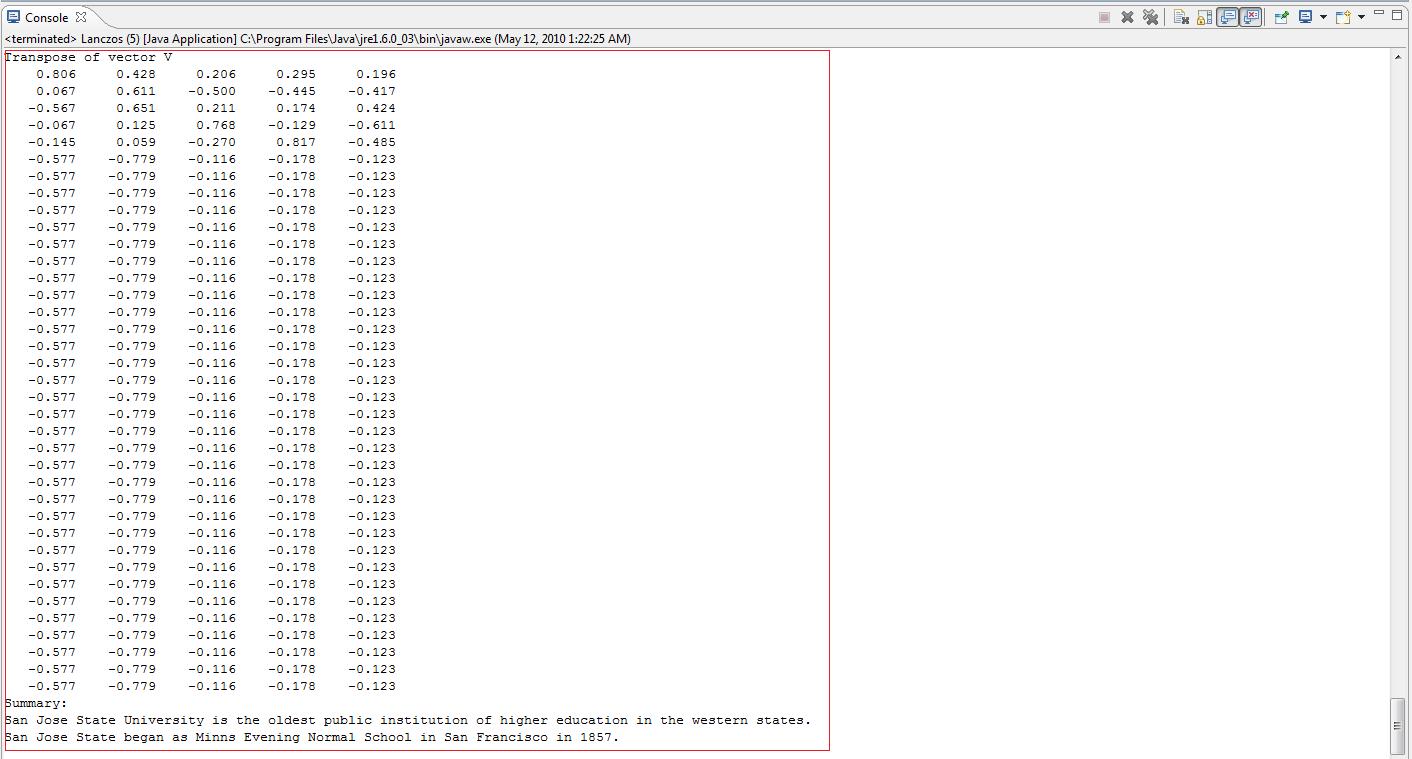Click the 'Transpose of vector V' line
This screenshot has height=759, width=1412.
pos(88,57)
